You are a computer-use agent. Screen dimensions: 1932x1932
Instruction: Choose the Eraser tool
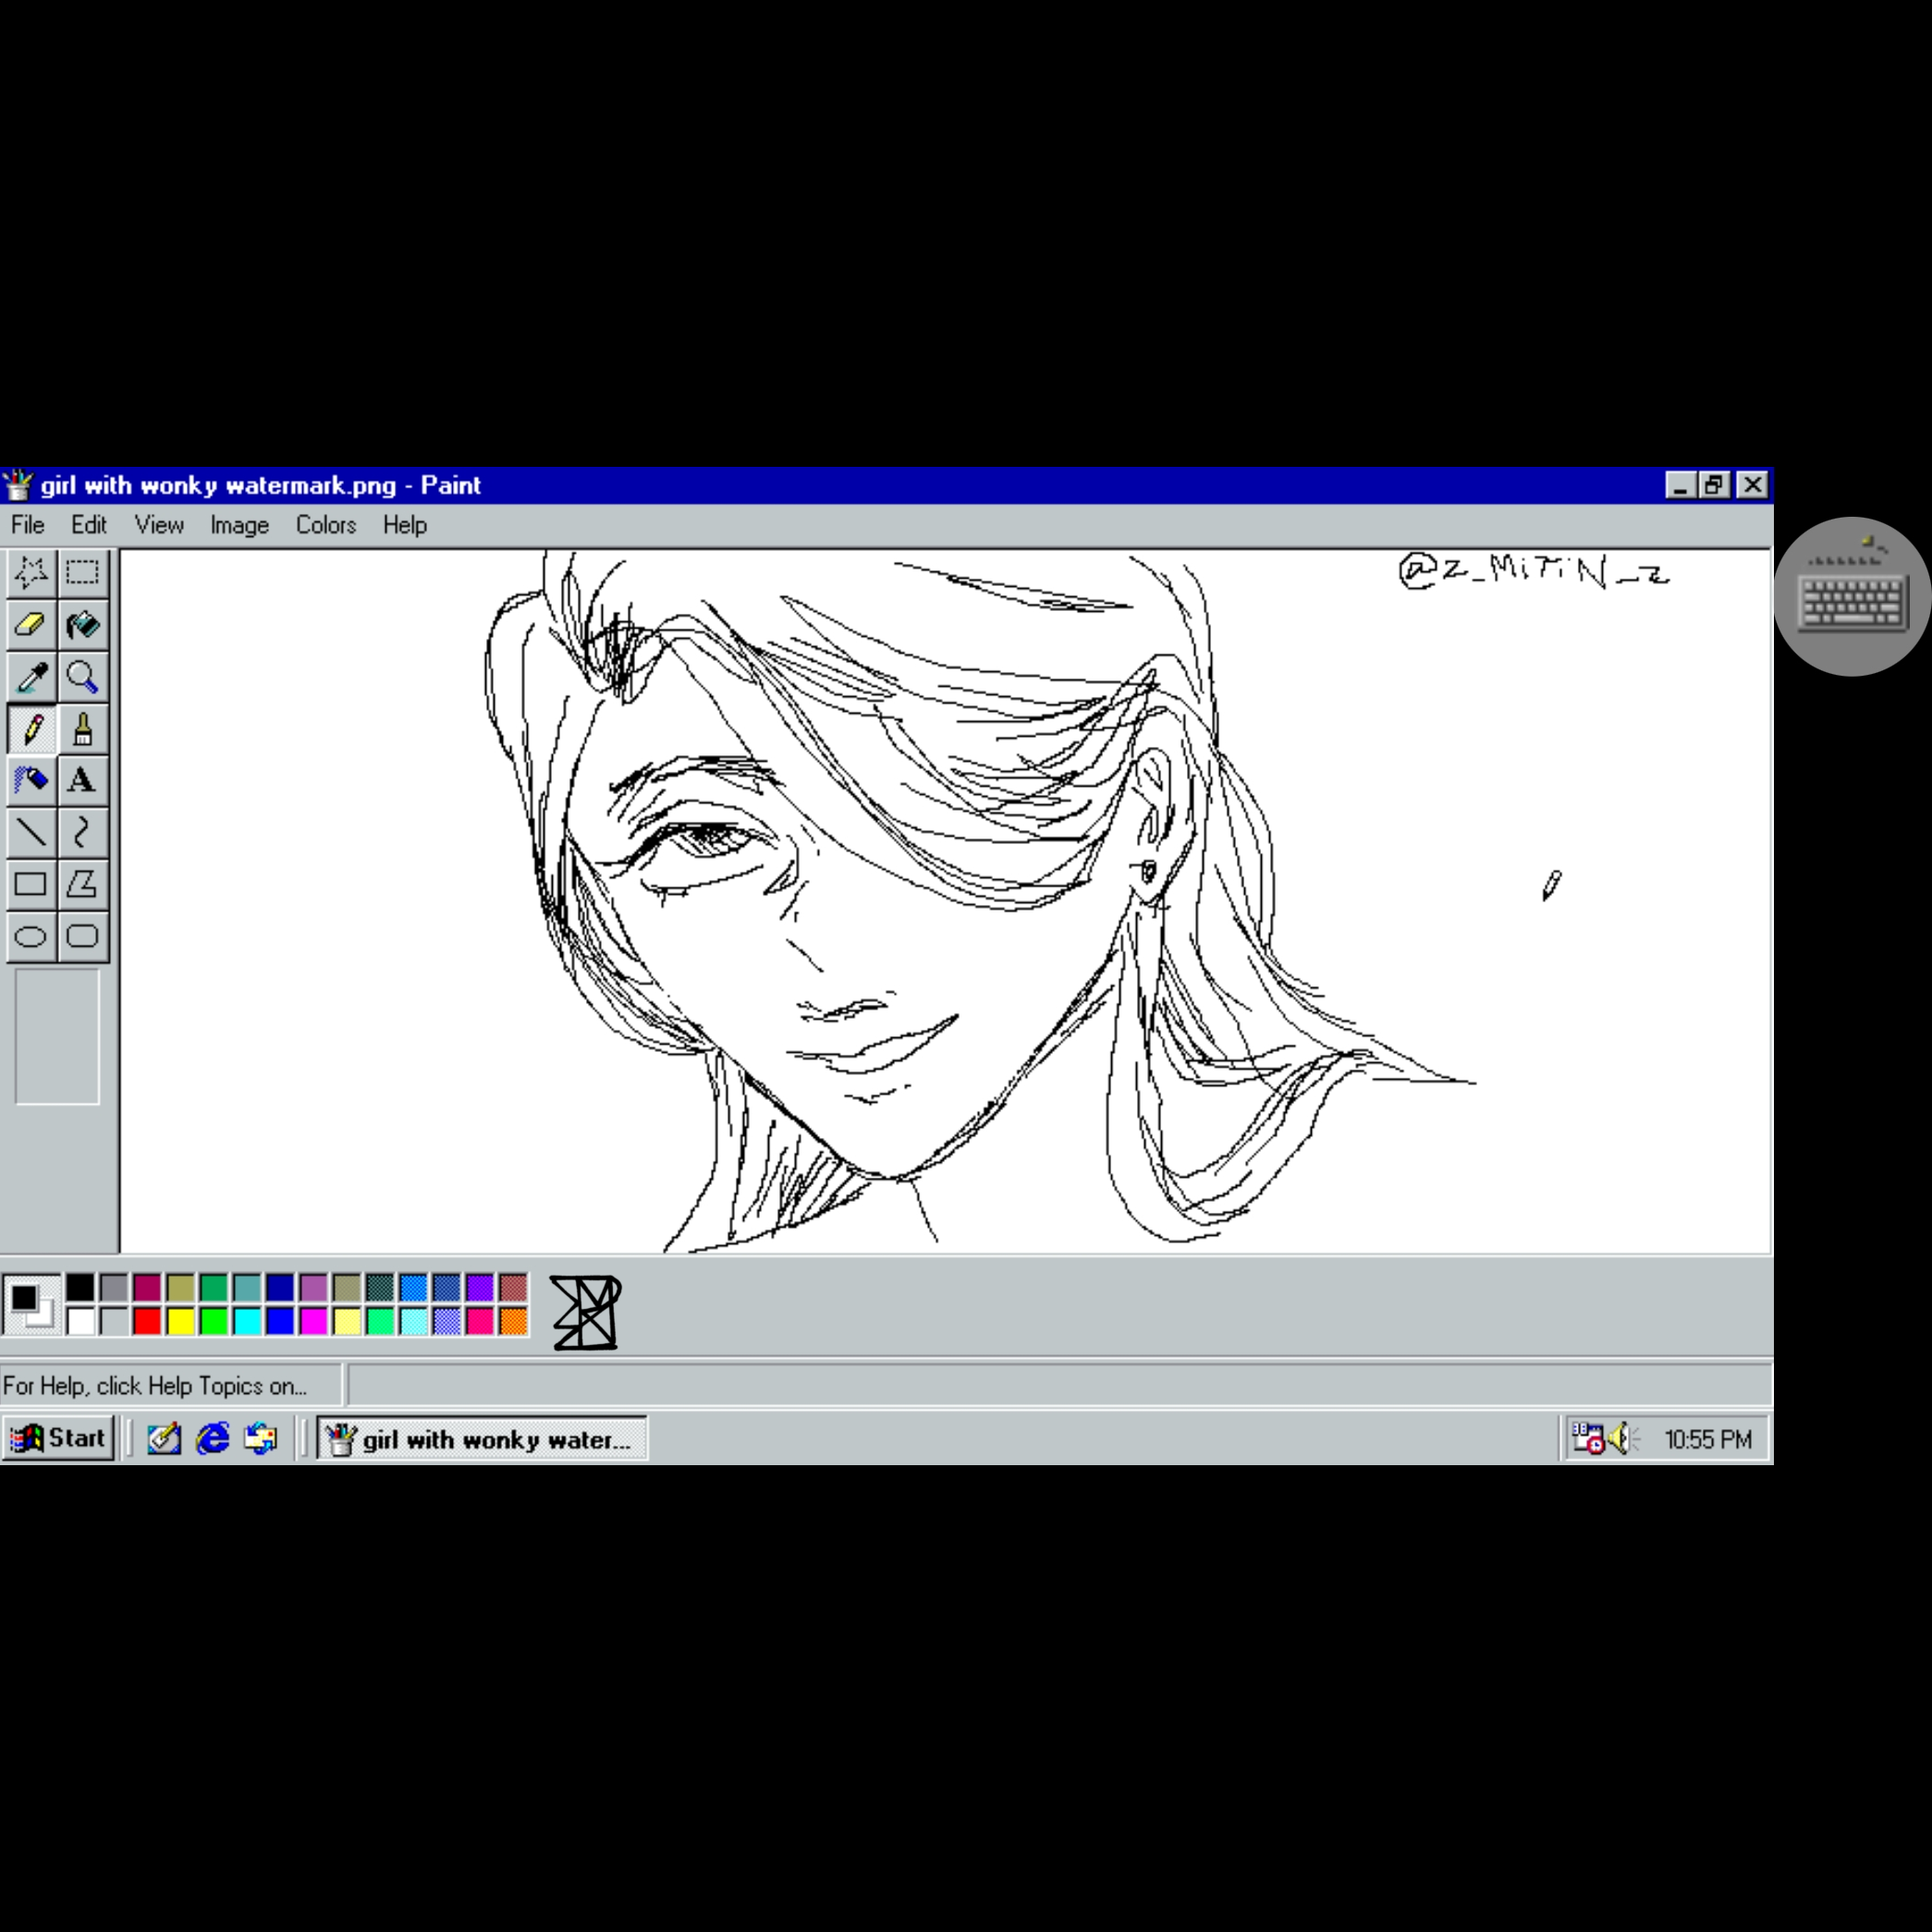click(31, 625)
